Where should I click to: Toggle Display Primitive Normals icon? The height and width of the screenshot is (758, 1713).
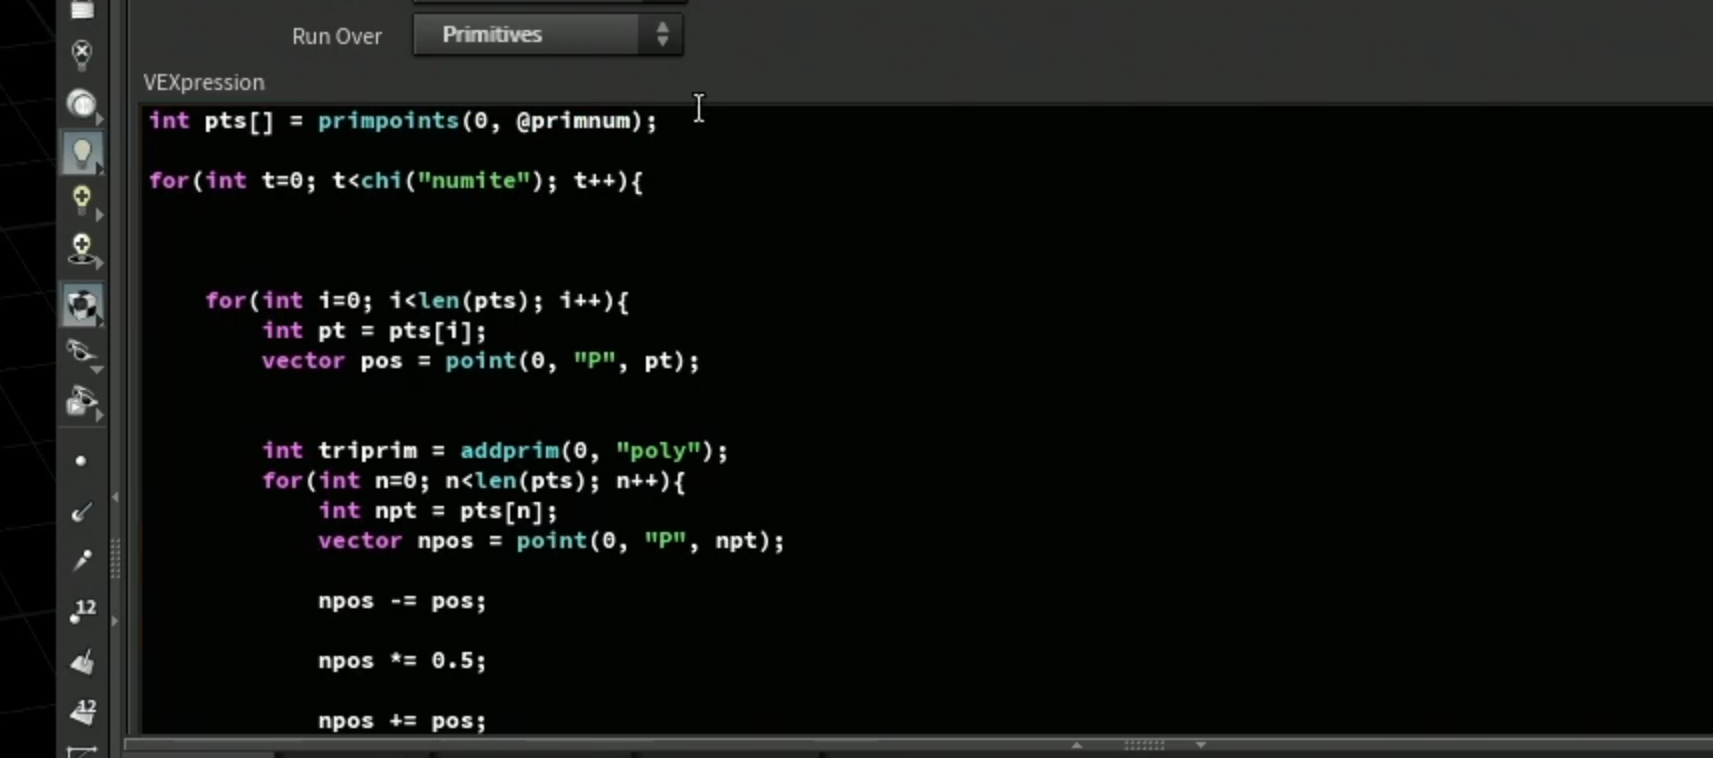82,661
